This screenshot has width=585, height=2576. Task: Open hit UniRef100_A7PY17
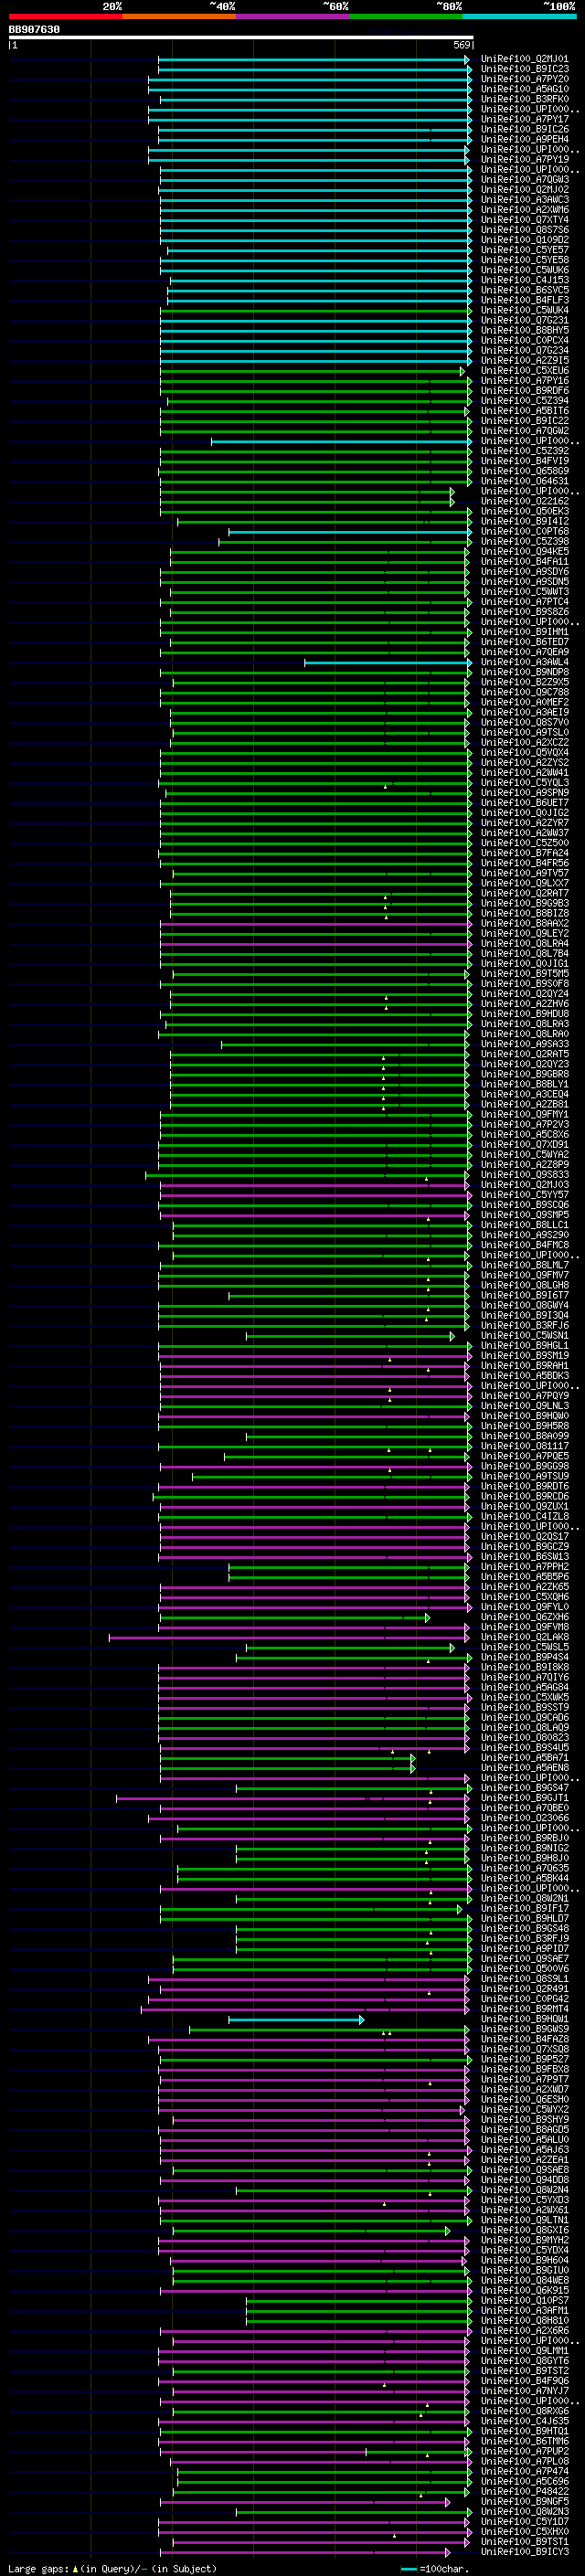point(524,119)
